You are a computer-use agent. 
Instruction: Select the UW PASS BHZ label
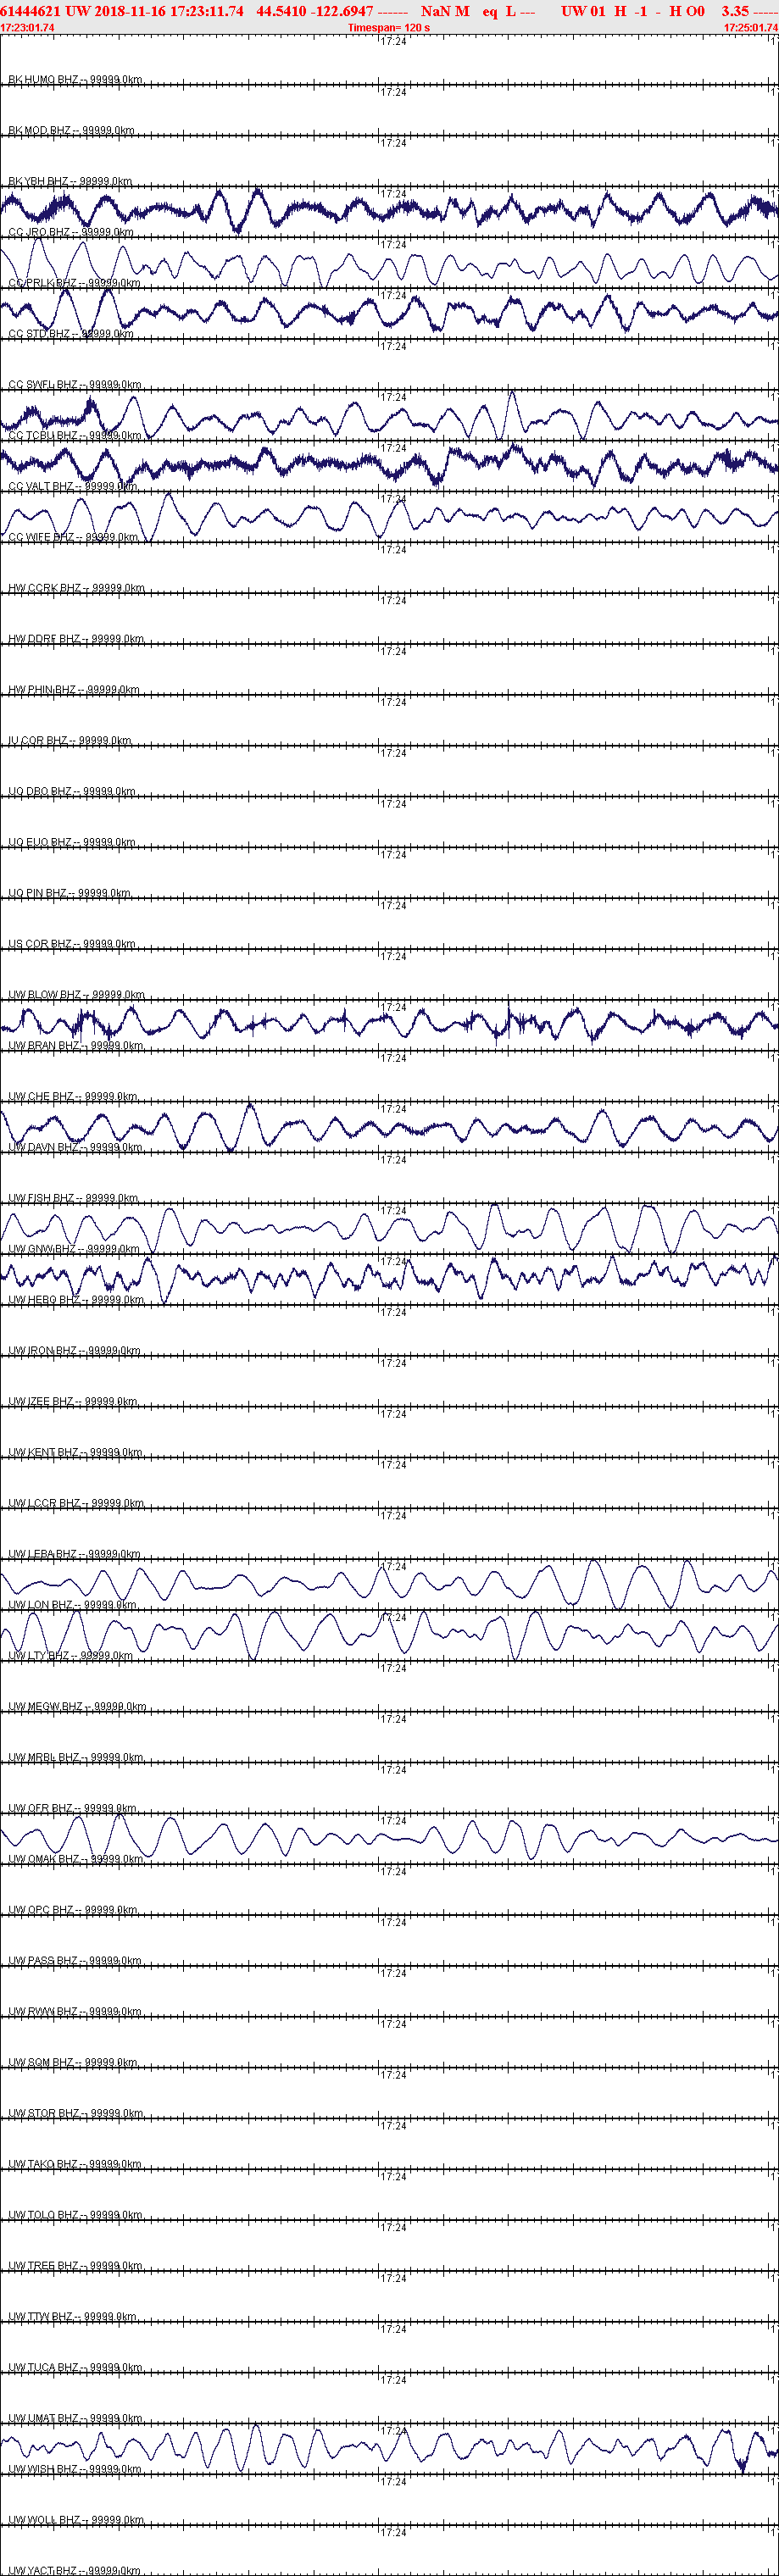click(x=75, y=1961)
